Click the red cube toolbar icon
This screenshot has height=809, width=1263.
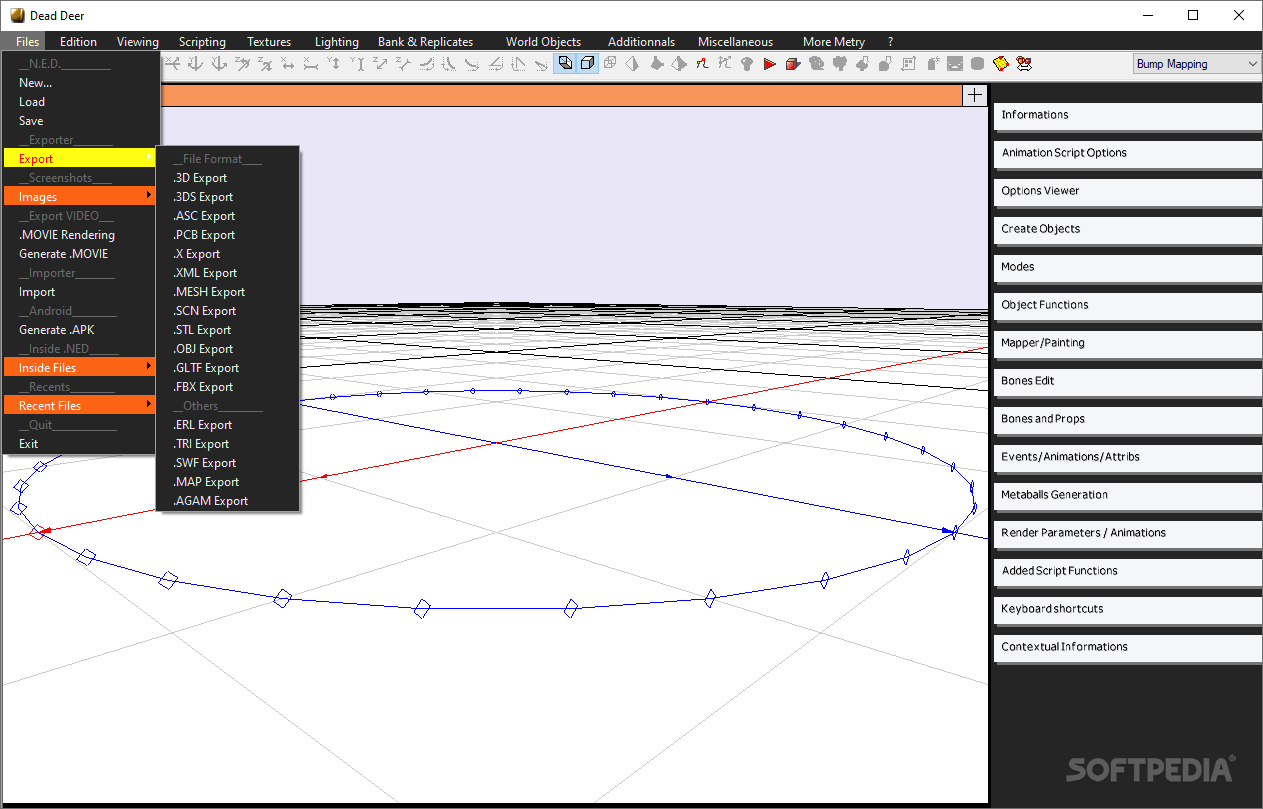tap(793, 63)
